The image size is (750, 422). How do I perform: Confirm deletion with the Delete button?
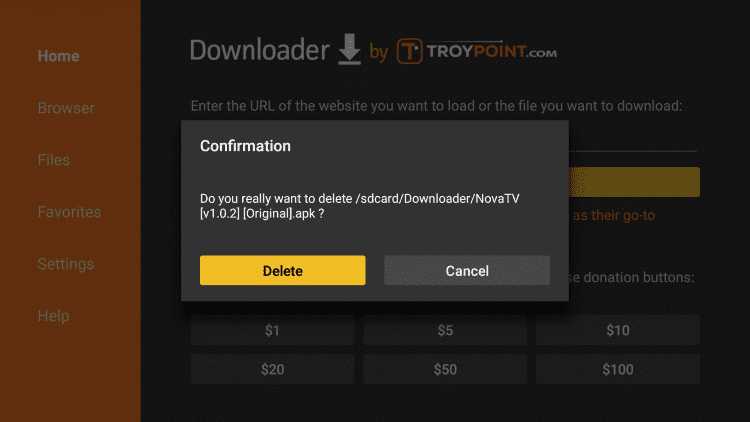point(283,270)
